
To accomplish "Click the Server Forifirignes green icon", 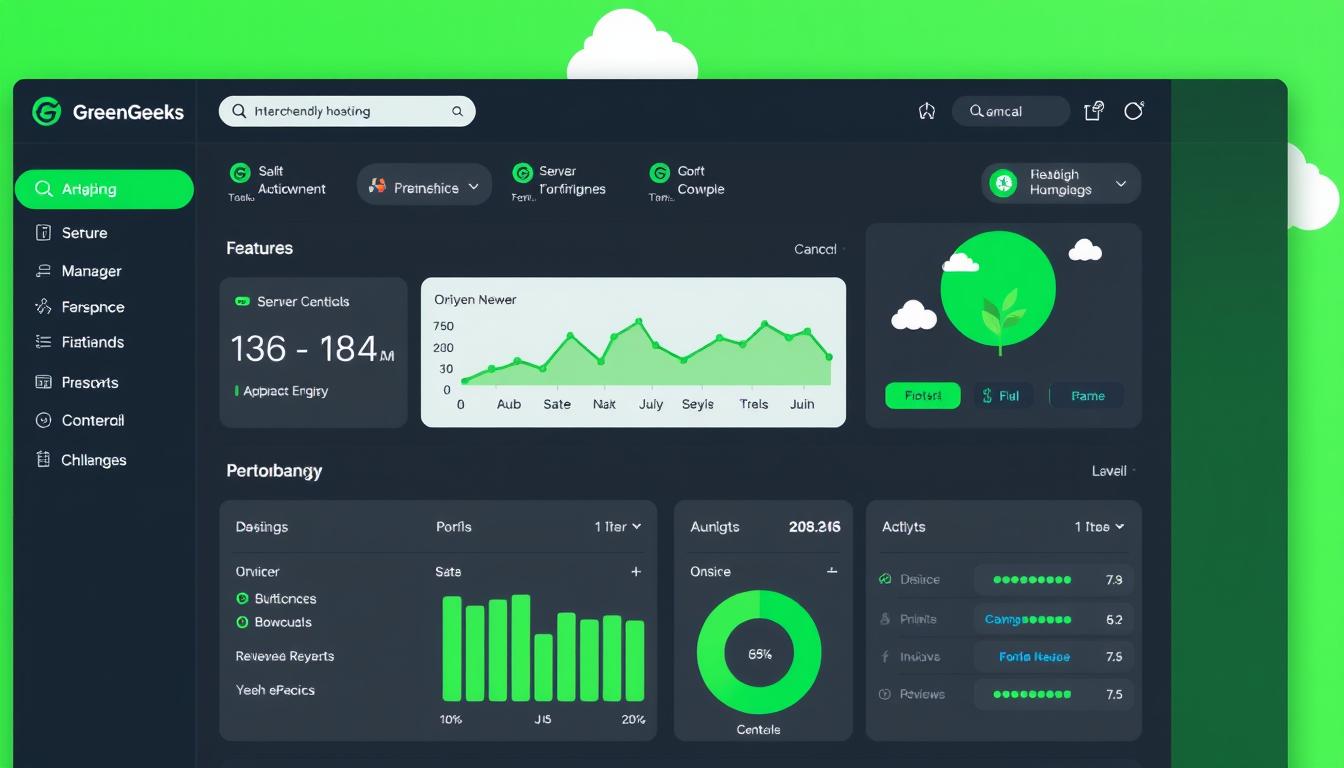I will point(522,173).
